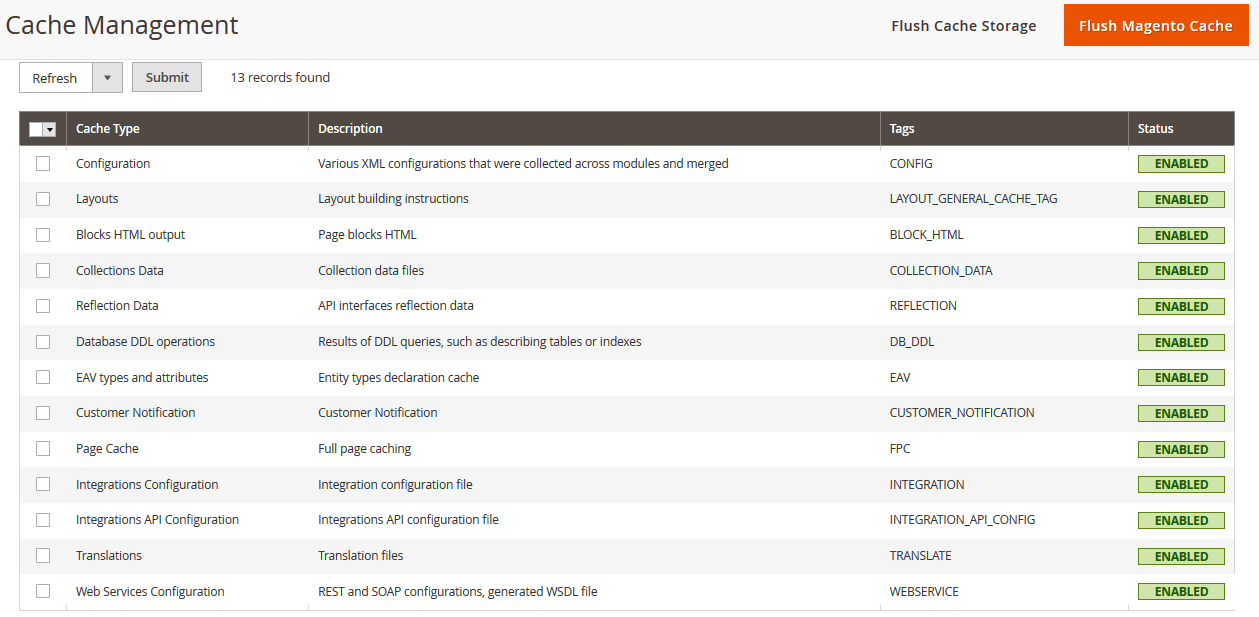This screenshot has height=617, width=1259.
Task: Click the Tags column header
Action: pyautogui.click(x=1005, y=129)
